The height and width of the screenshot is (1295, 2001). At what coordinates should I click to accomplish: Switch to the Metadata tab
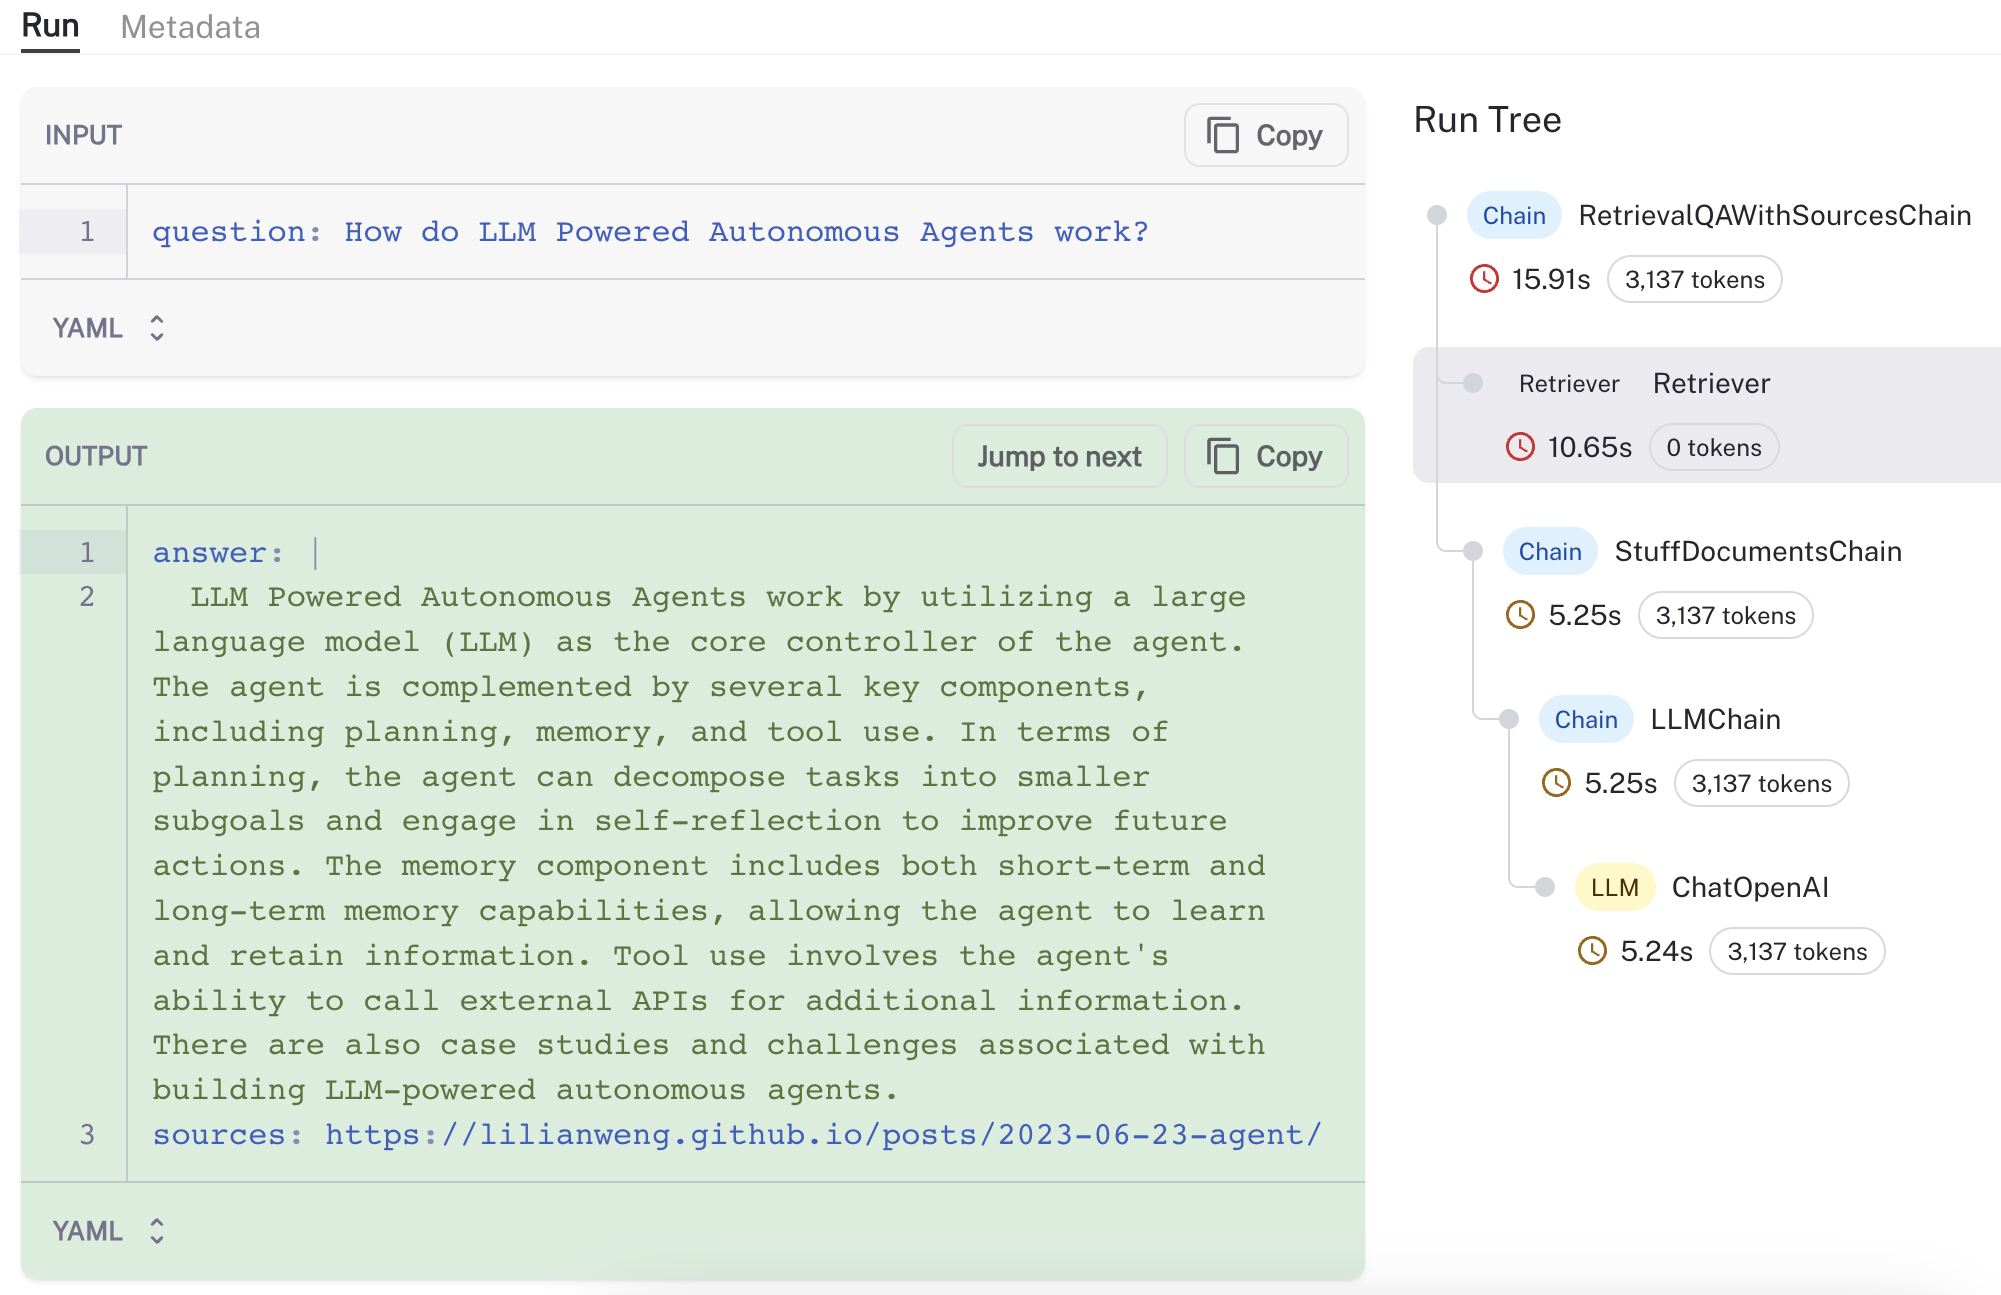point(190,27)
